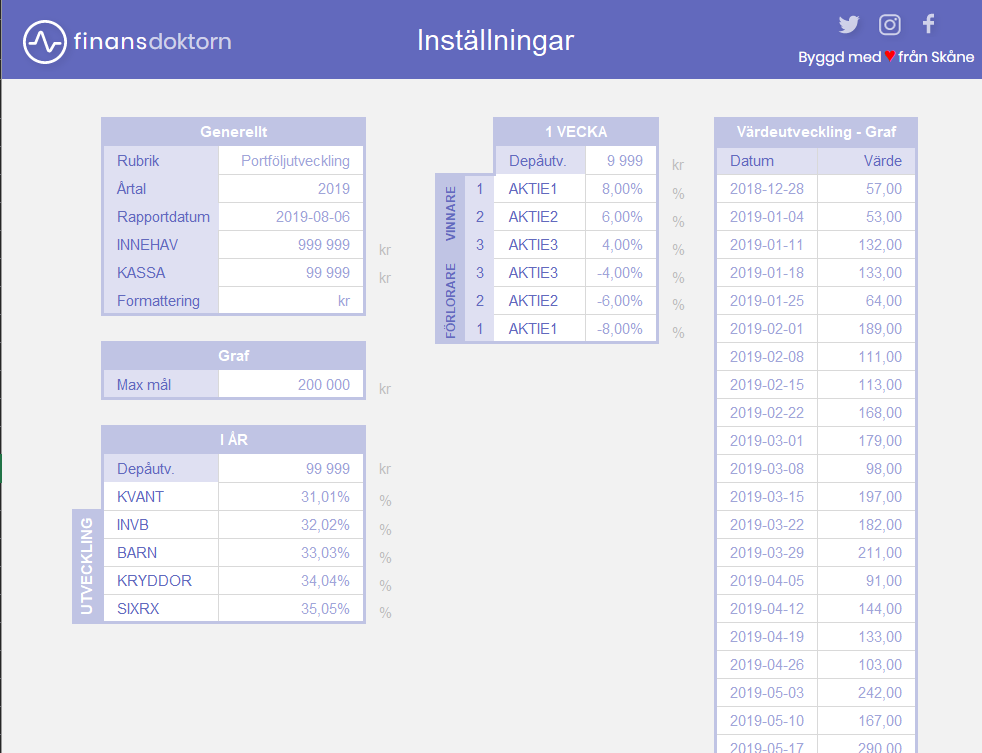Click the Rapportdatum row label
The width and height of the screenshot is (982, 753).
161,217
